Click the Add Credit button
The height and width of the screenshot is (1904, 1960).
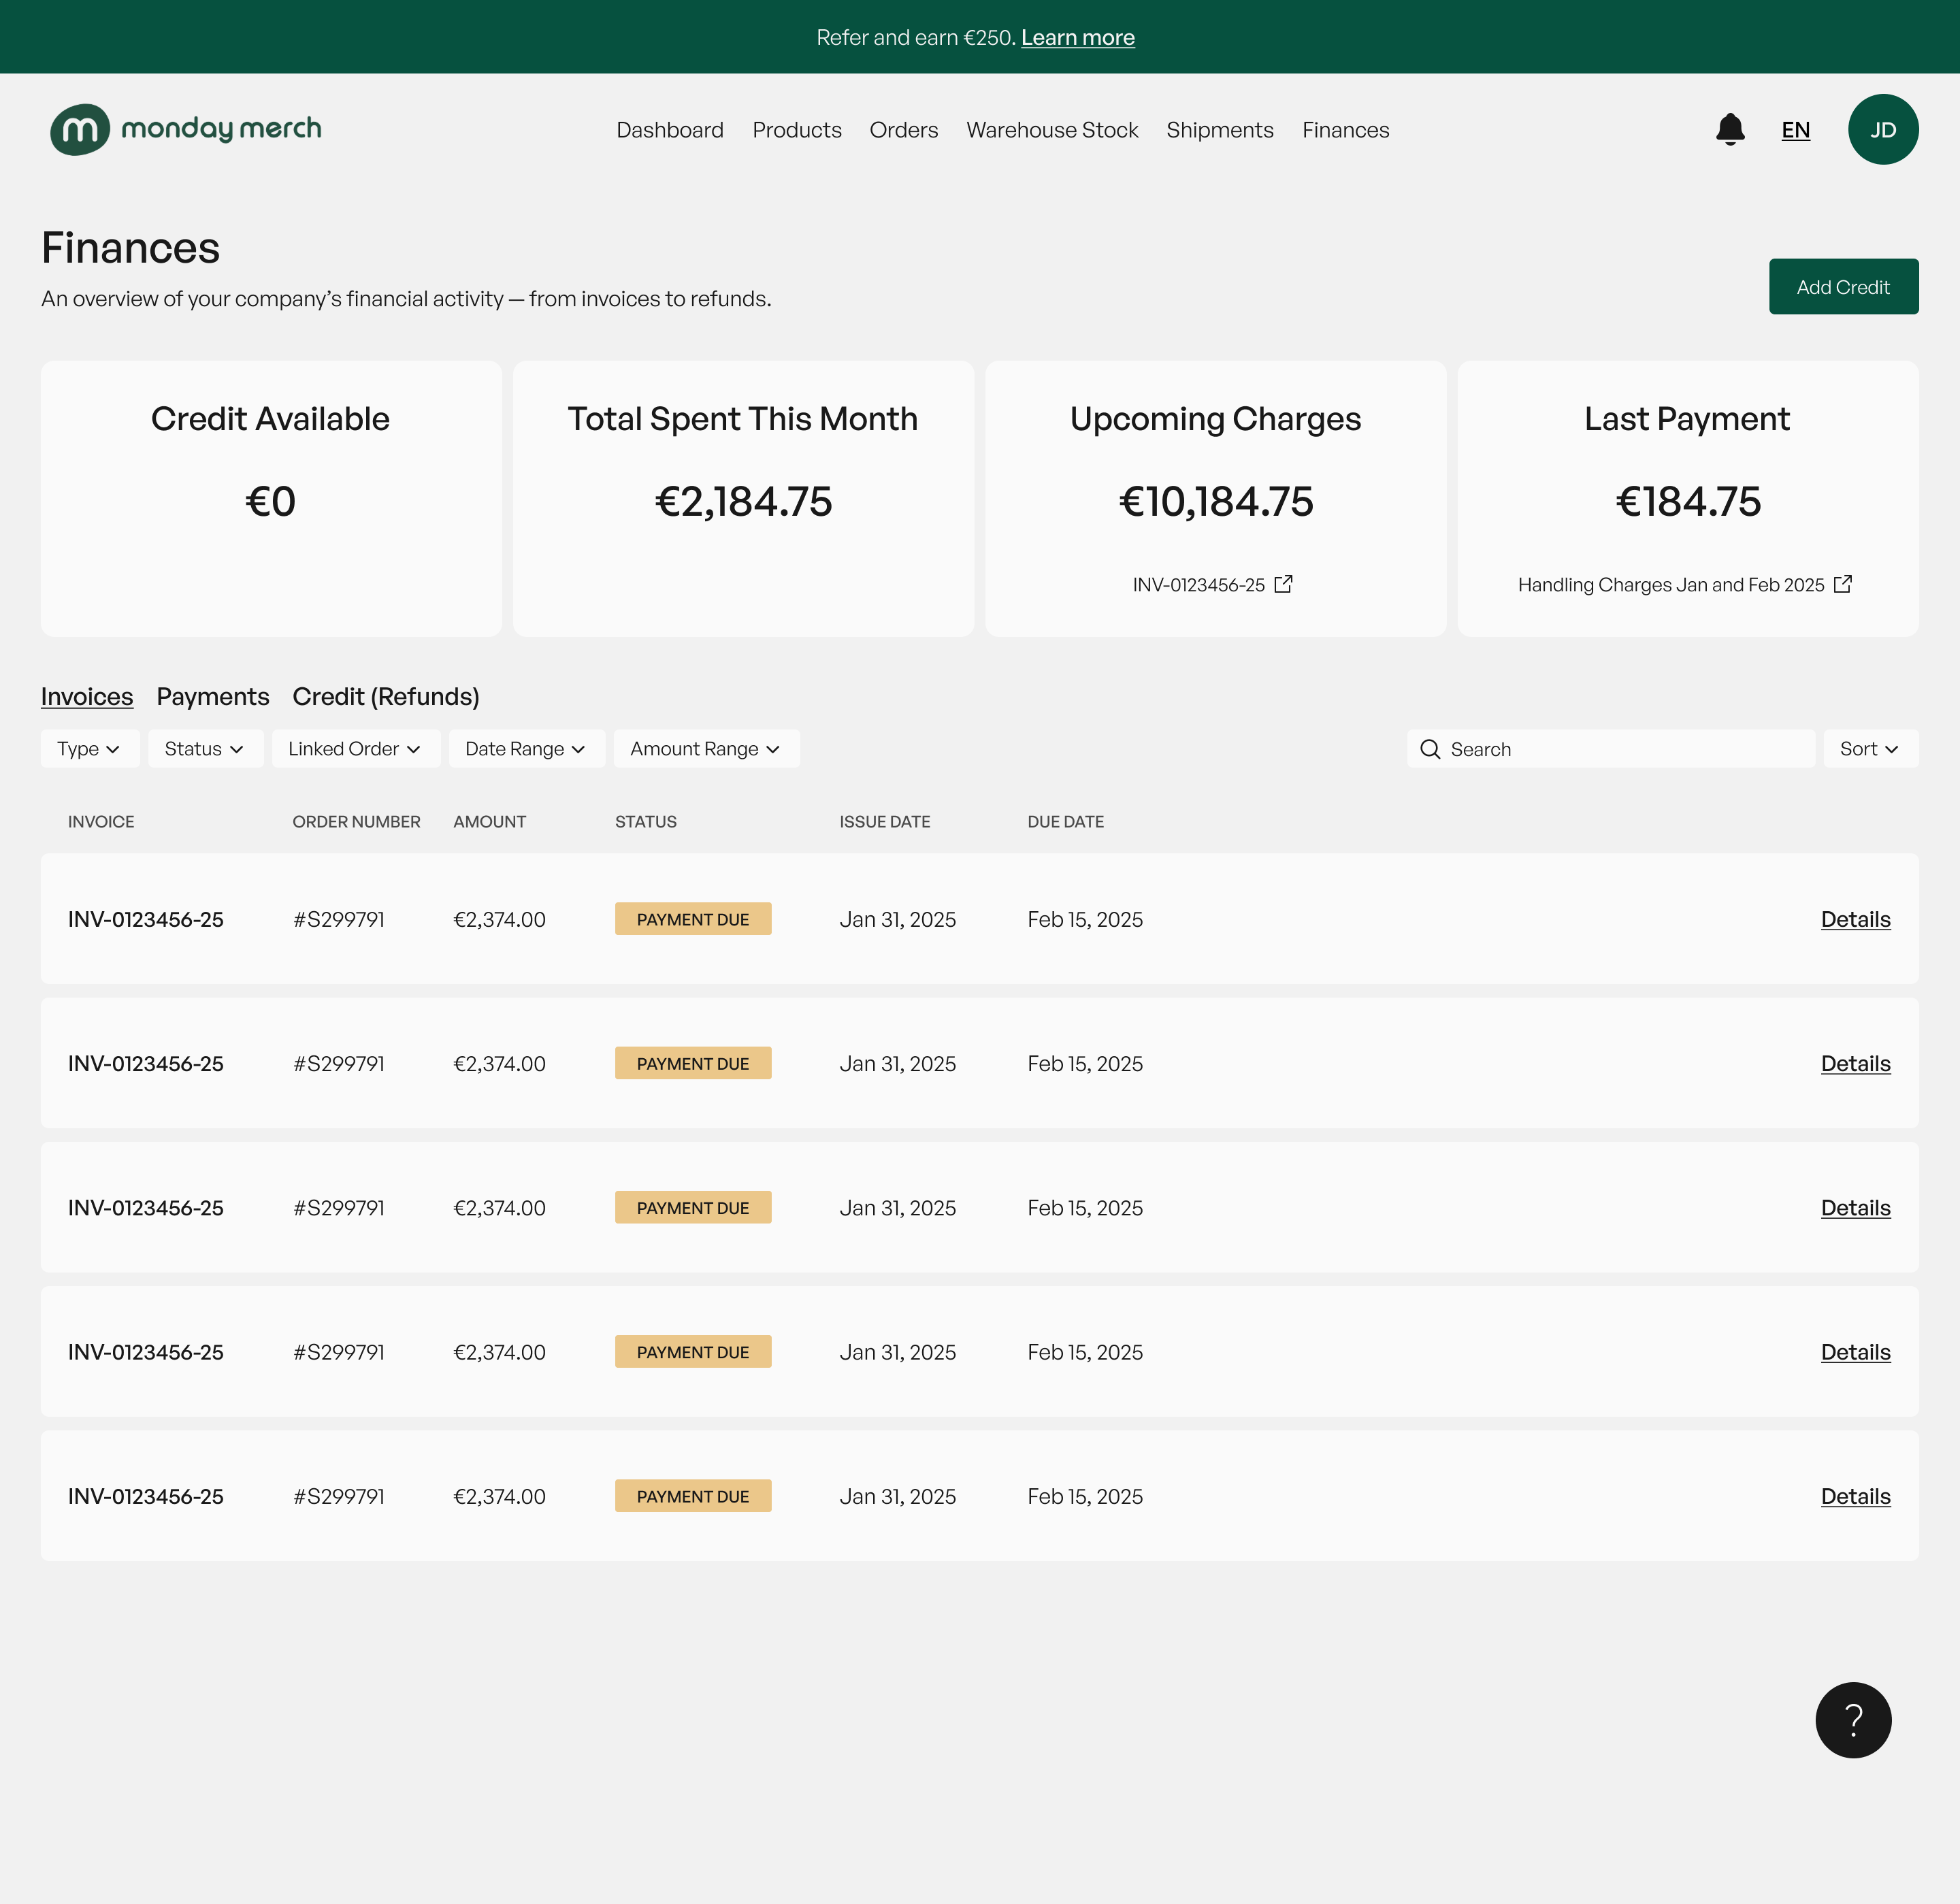coord(1843,286)
